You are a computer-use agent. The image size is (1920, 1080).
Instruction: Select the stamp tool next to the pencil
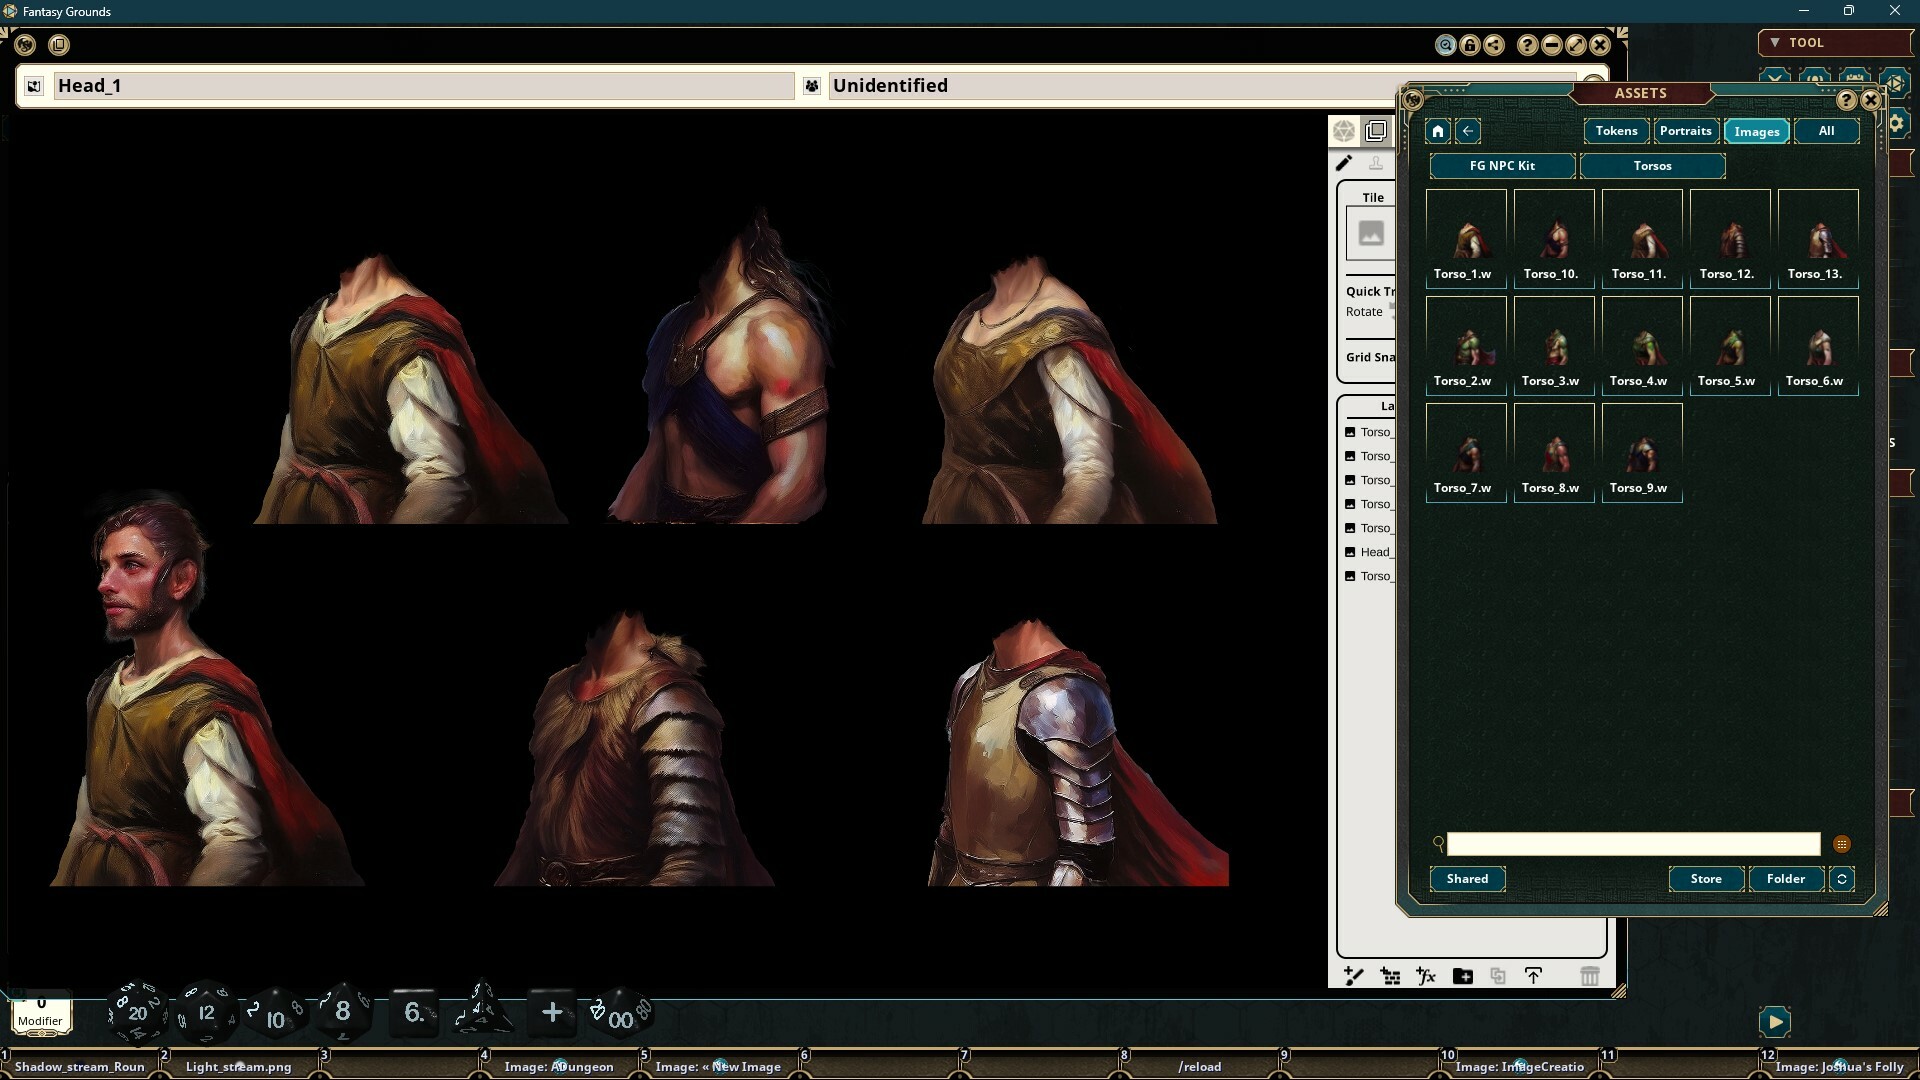click(x=1377, y=163)
